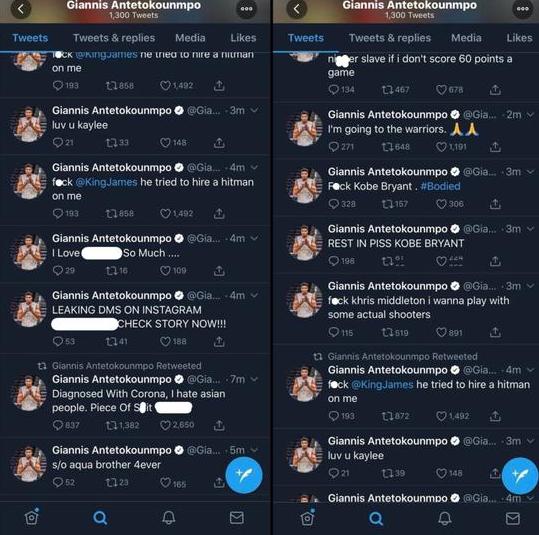Tap back arrow on left screenshot header
Screen dimensions: 539x535
click(21, 9)
